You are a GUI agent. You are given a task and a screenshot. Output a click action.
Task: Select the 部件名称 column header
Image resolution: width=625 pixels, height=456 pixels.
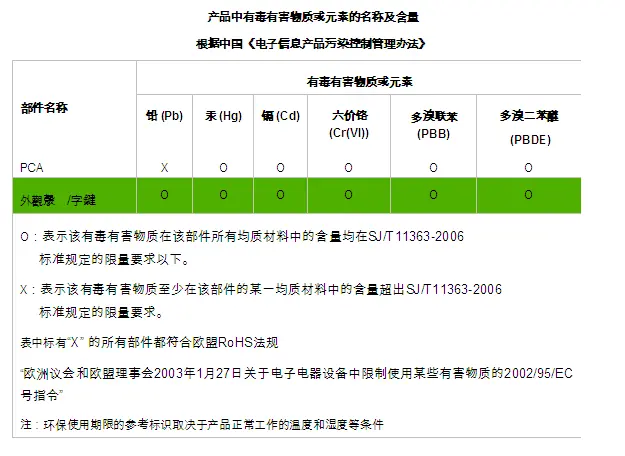[x=44, y=108]
